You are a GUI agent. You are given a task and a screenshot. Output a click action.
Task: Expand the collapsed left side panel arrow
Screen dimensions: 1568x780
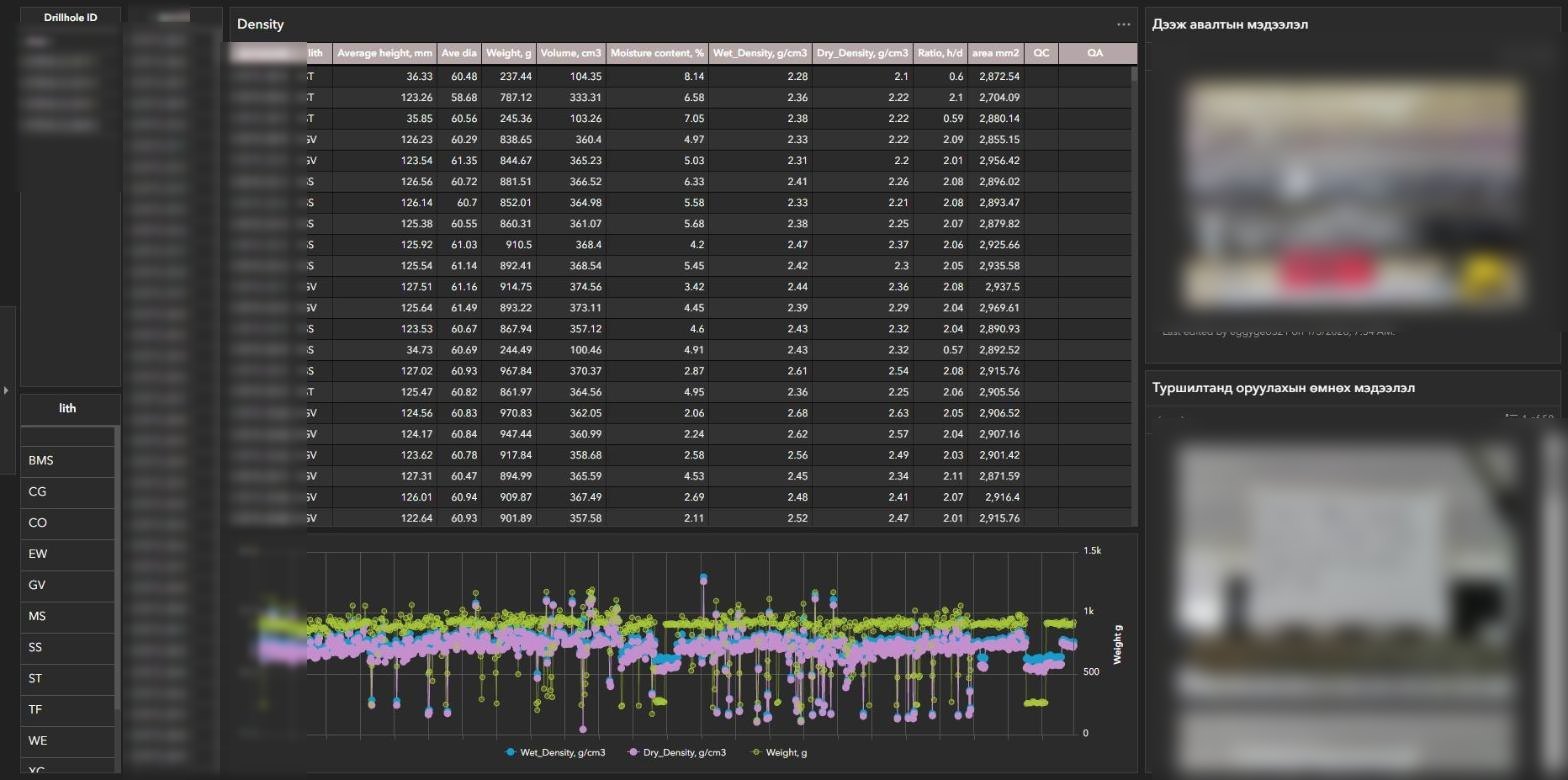coord(6,390)
